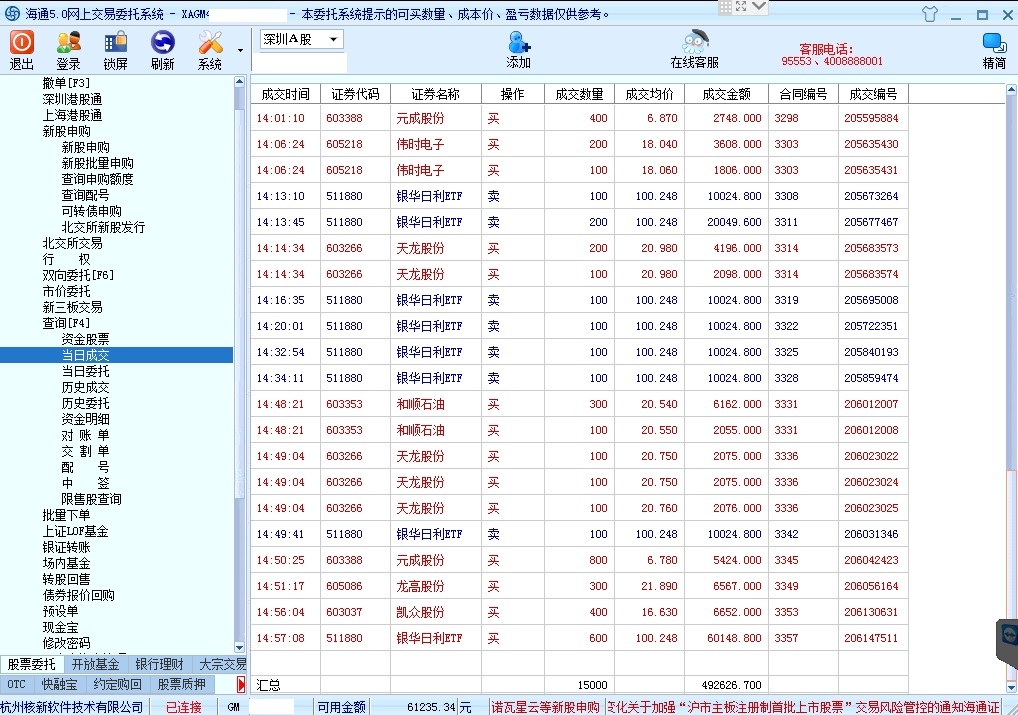
Task: Click the skin shirt icon in title bar
Action: (930, 14)
